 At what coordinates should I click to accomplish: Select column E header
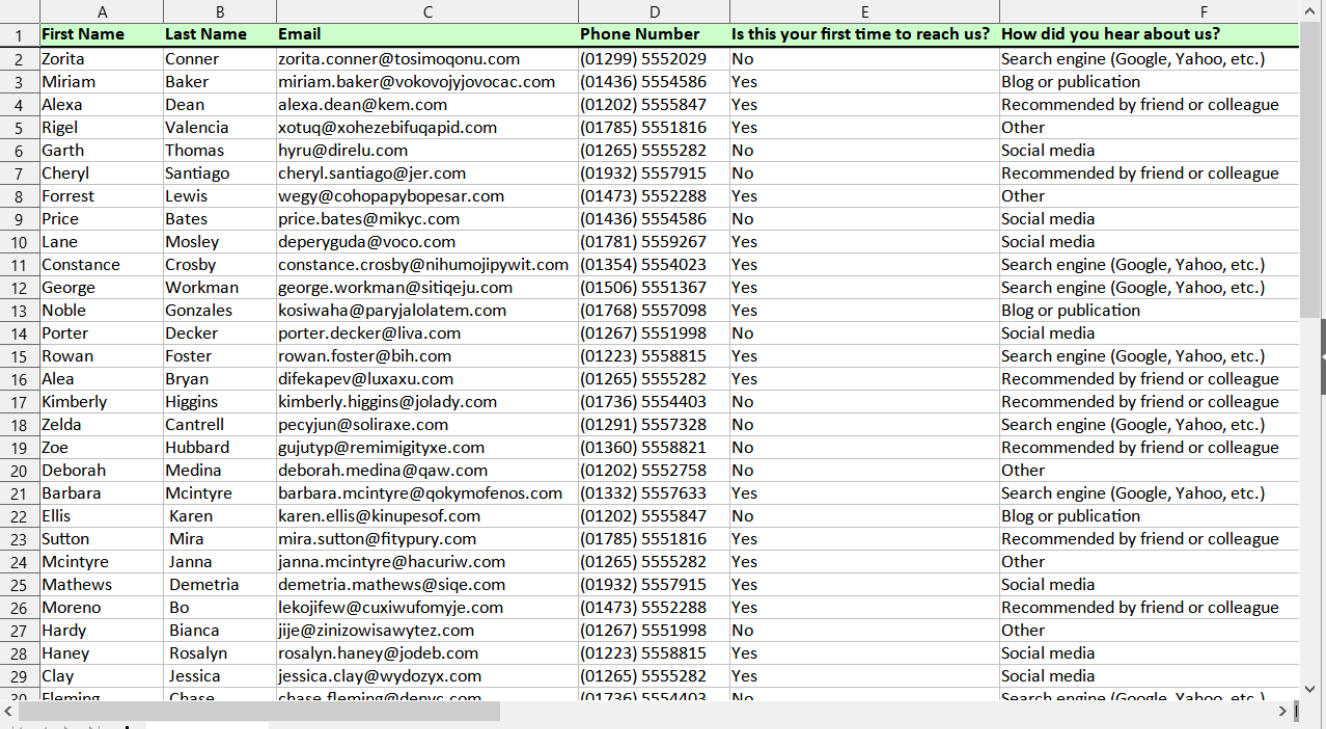[864, 12]
